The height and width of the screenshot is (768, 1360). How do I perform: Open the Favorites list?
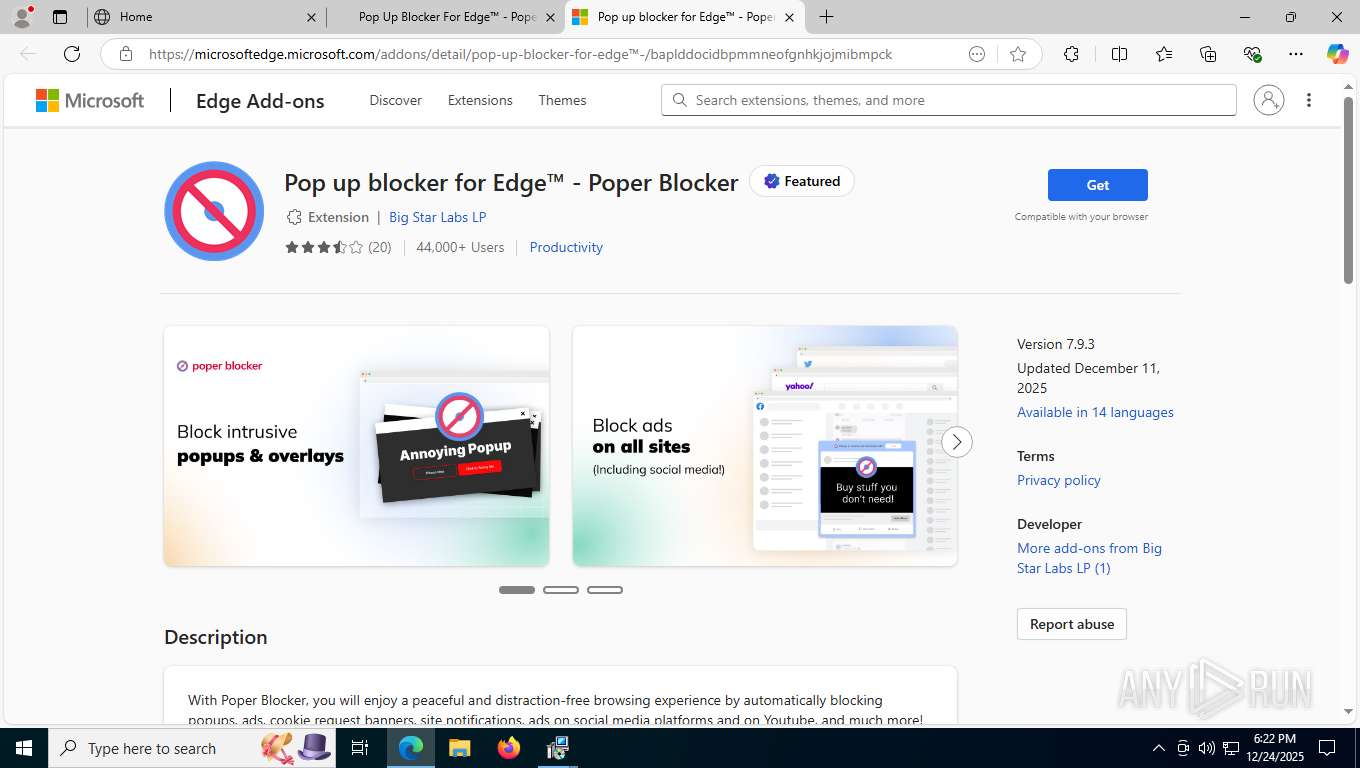click(x=1164, y=54)
